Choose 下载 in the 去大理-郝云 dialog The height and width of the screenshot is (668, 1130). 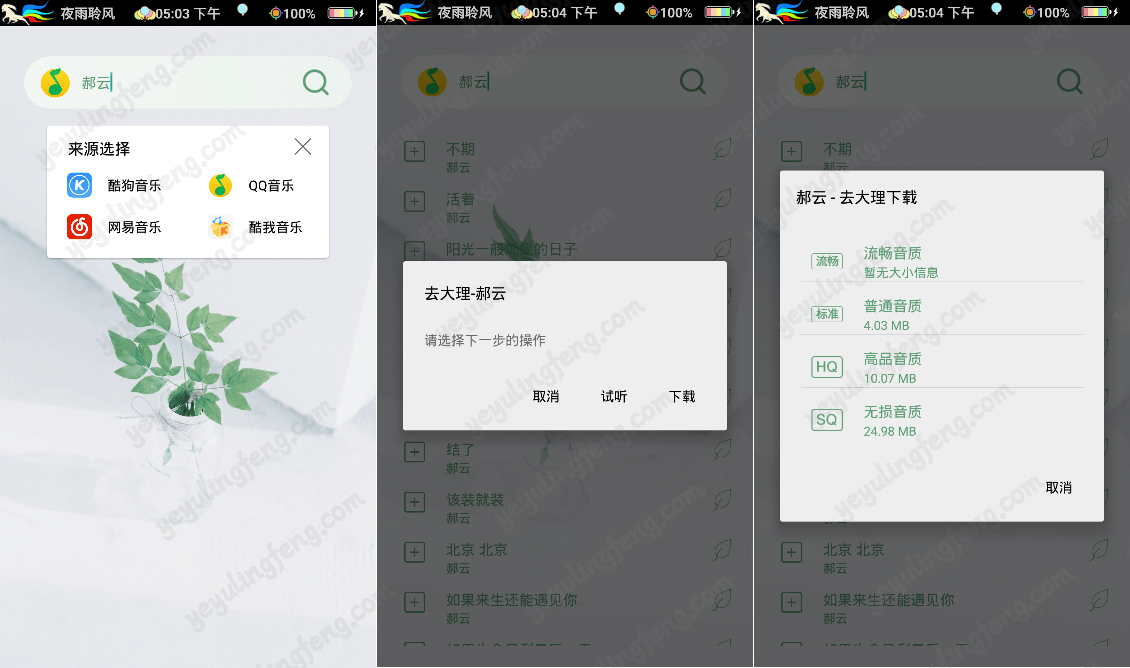tap(682, 396)
